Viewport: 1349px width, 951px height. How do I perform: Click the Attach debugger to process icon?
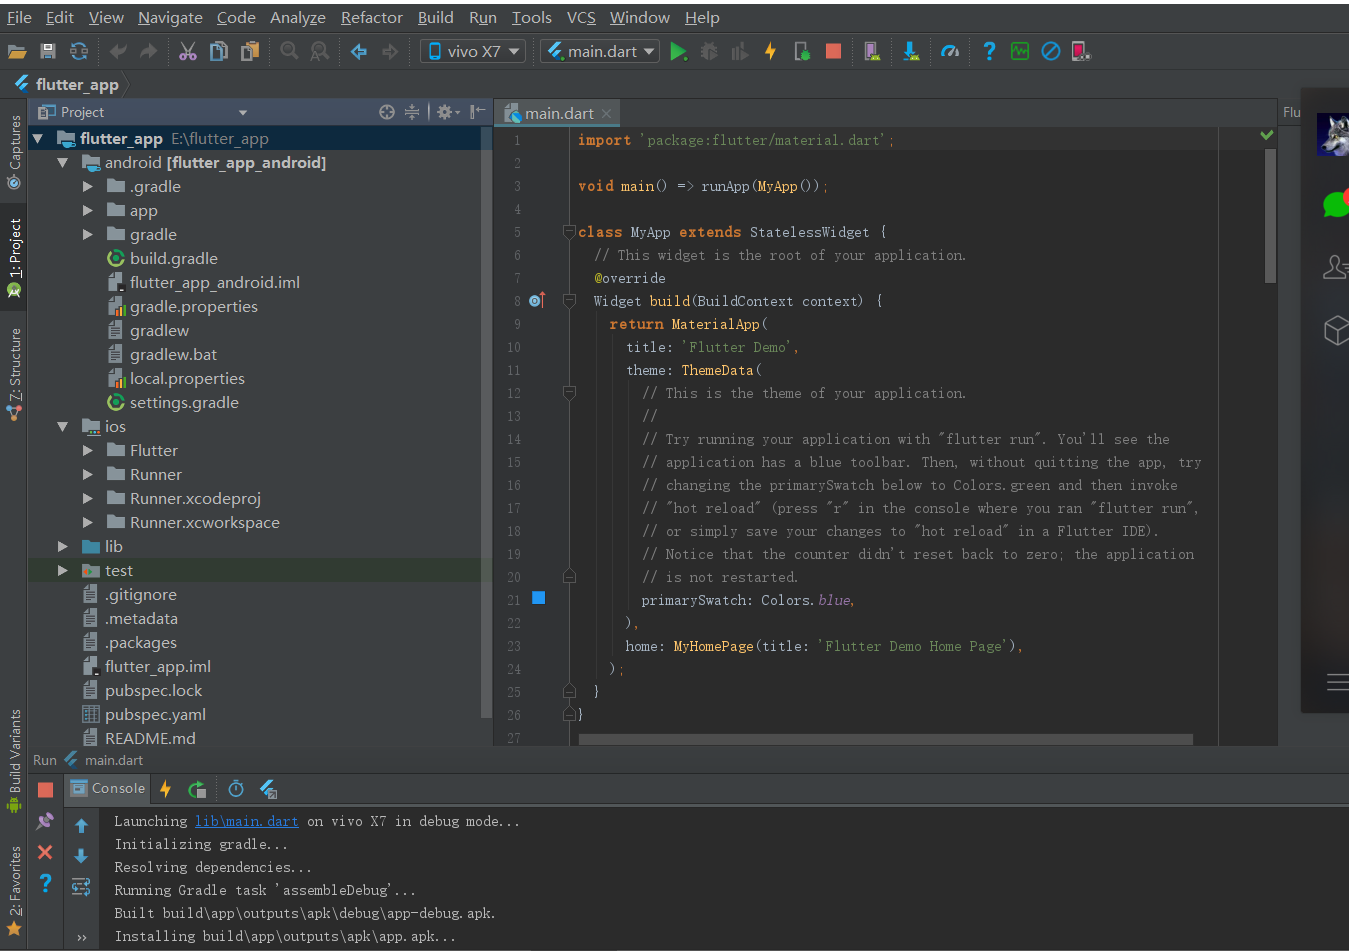point(802,51)
